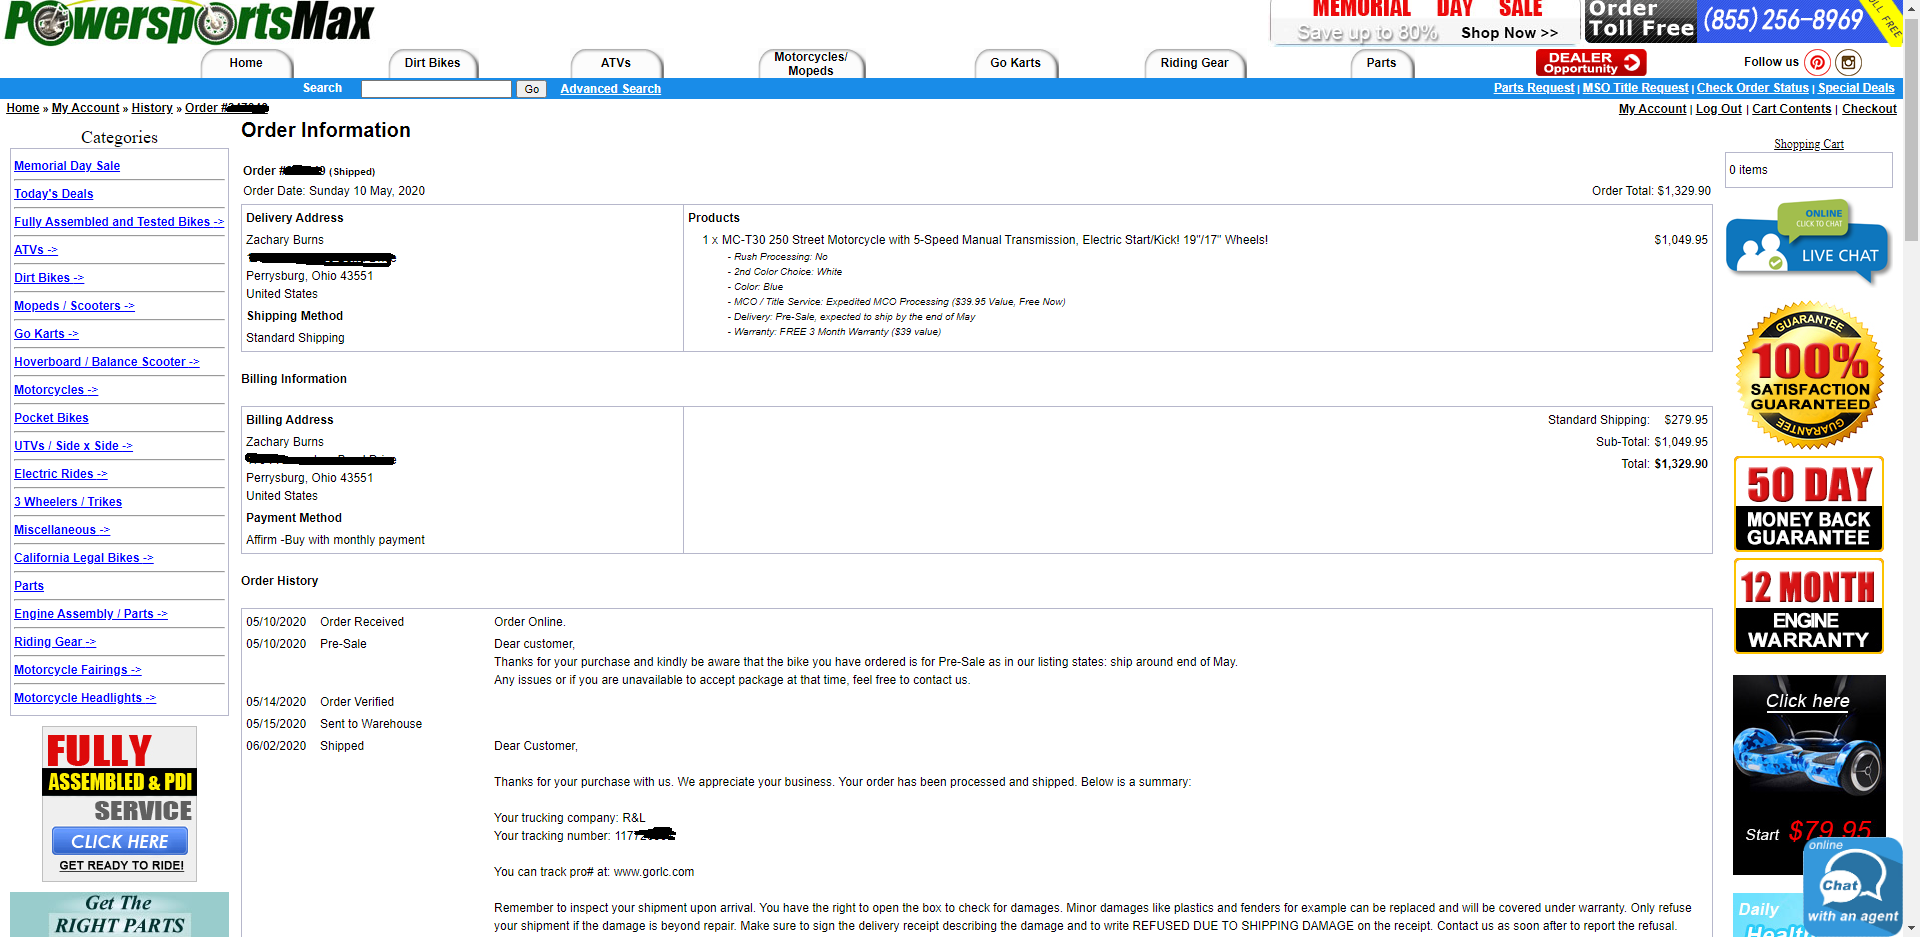This screenshot has height=937, width=1920.
Task: Click the PowersportsMax logo
Action: (189, 22)
